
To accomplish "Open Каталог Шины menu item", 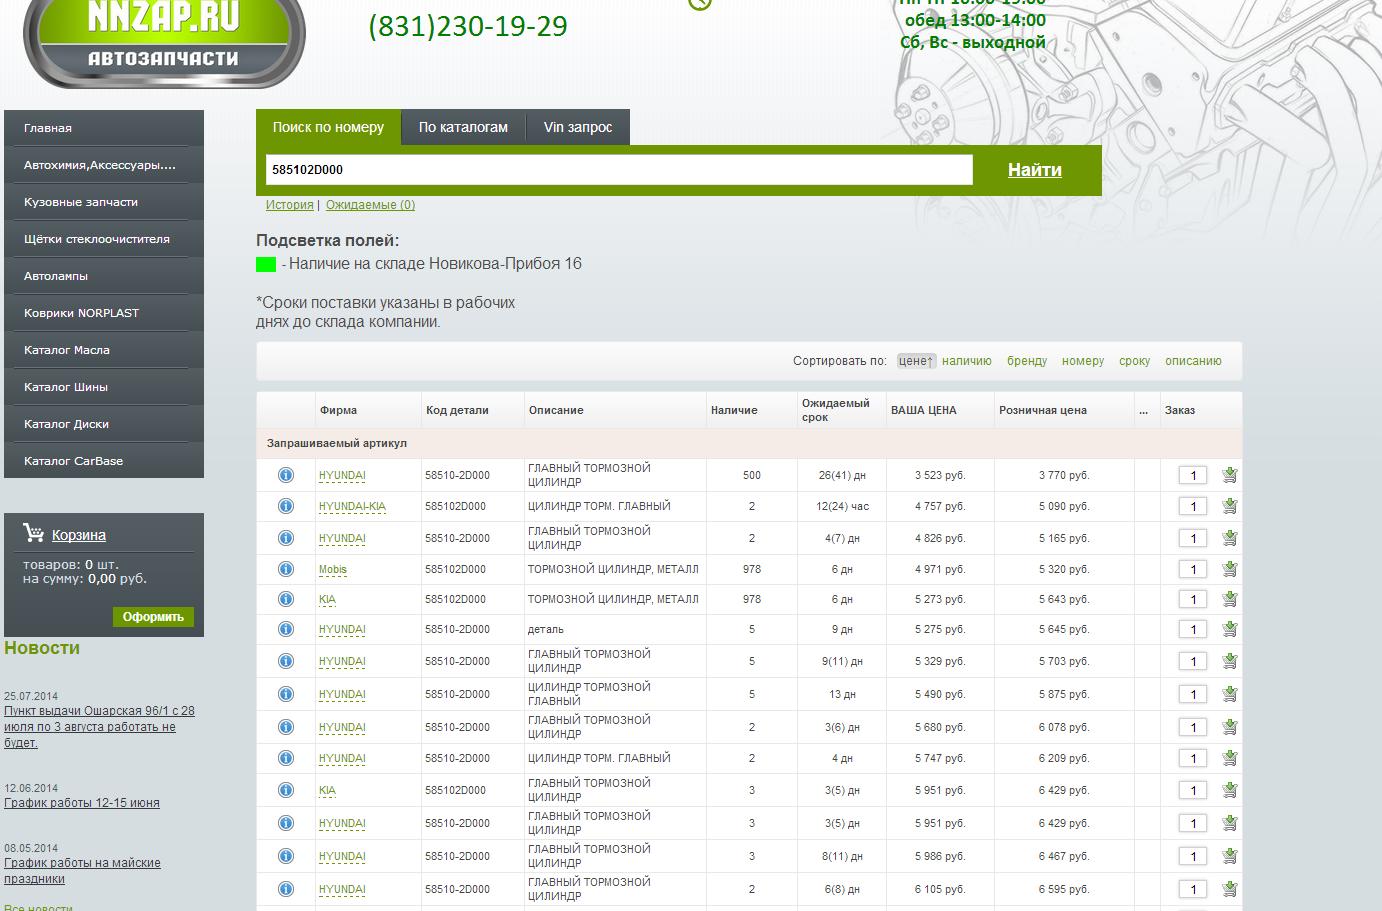I will point(104,387).
